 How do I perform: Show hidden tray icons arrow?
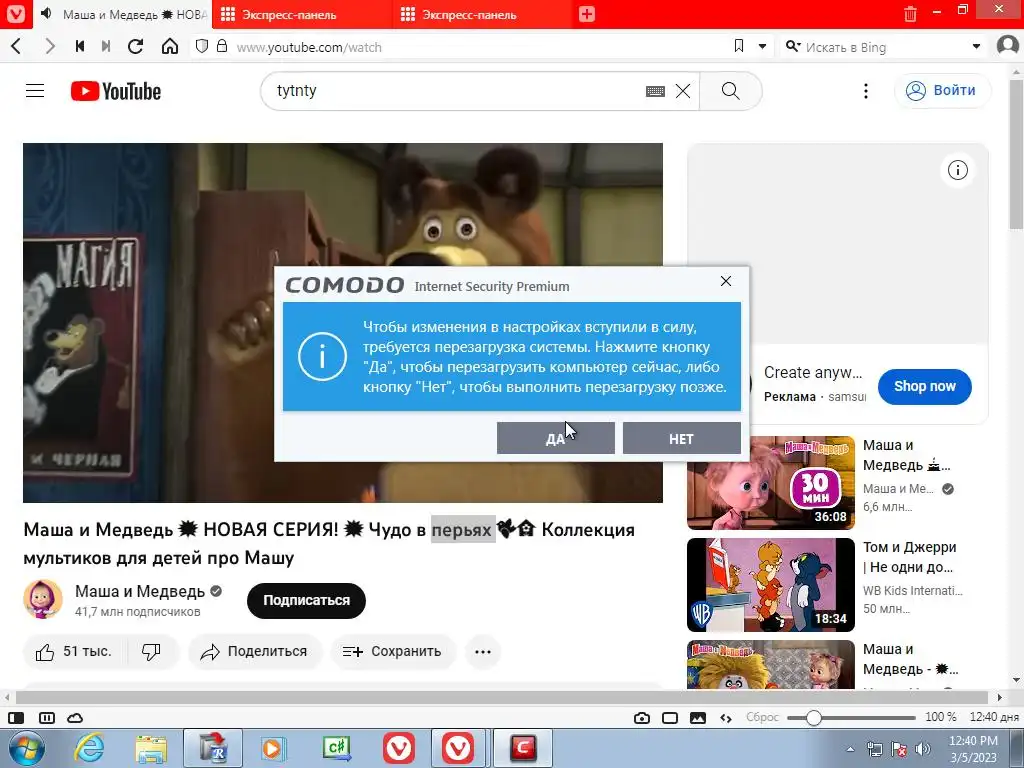coord(850,749)
